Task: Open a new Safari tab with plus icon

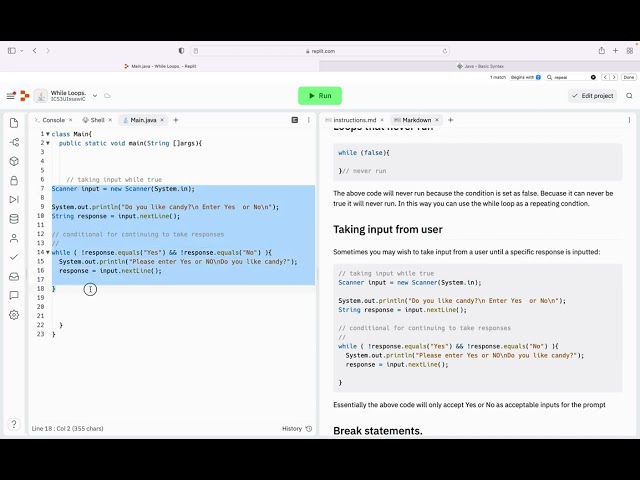Action: (x=616, y=51)
